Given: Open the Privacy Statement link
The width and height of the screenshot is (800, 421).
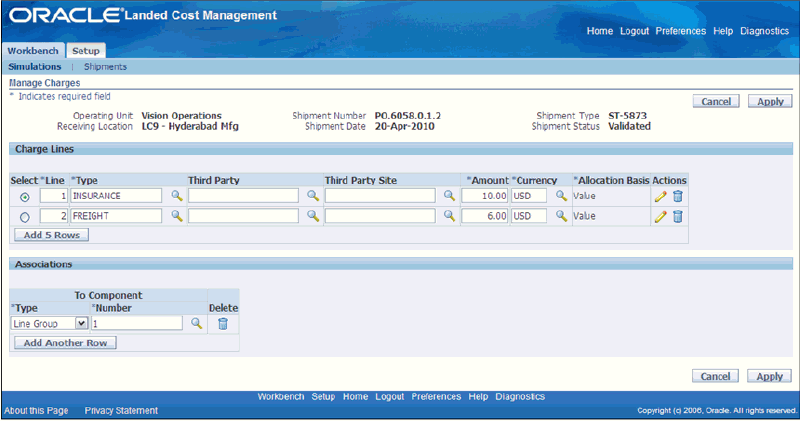Looking at the screenshot, I should coord(121,411).
